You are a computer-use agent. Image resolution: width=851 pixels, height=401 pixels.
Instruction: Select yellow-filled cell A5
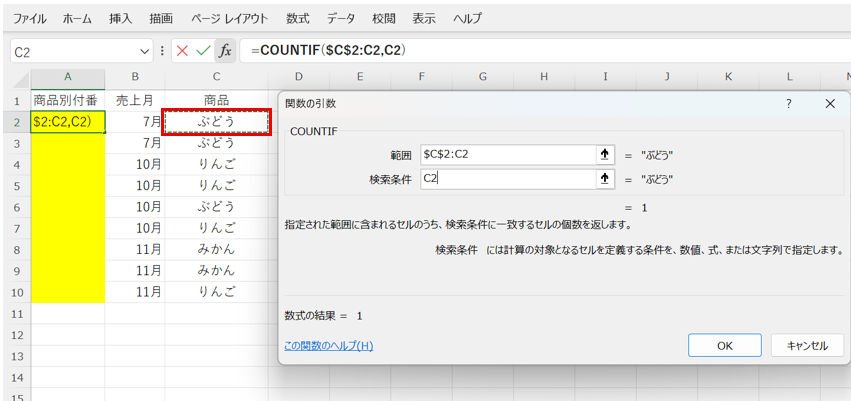[67, 185]
